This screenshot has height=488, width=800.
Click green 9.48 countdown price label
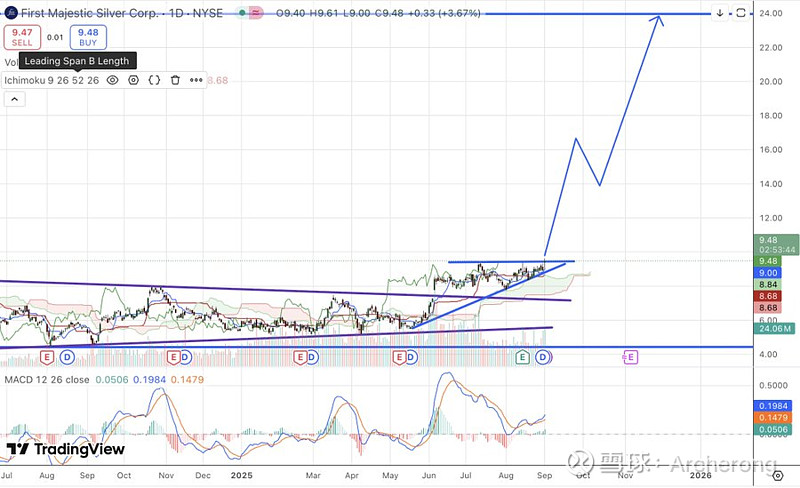tap(776, 245)
